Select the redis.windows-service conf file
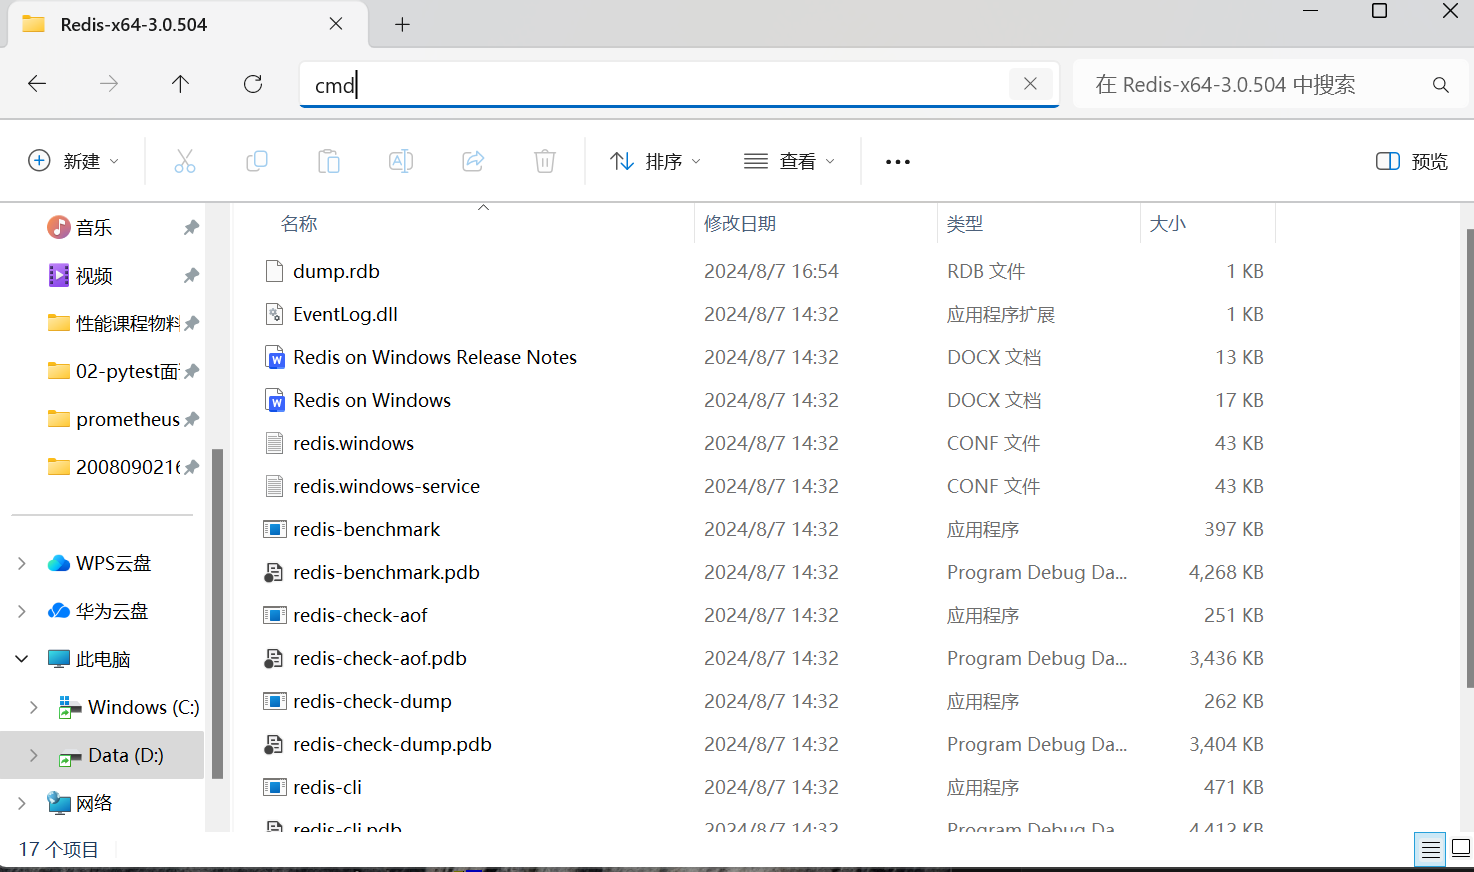 point(386,486)
